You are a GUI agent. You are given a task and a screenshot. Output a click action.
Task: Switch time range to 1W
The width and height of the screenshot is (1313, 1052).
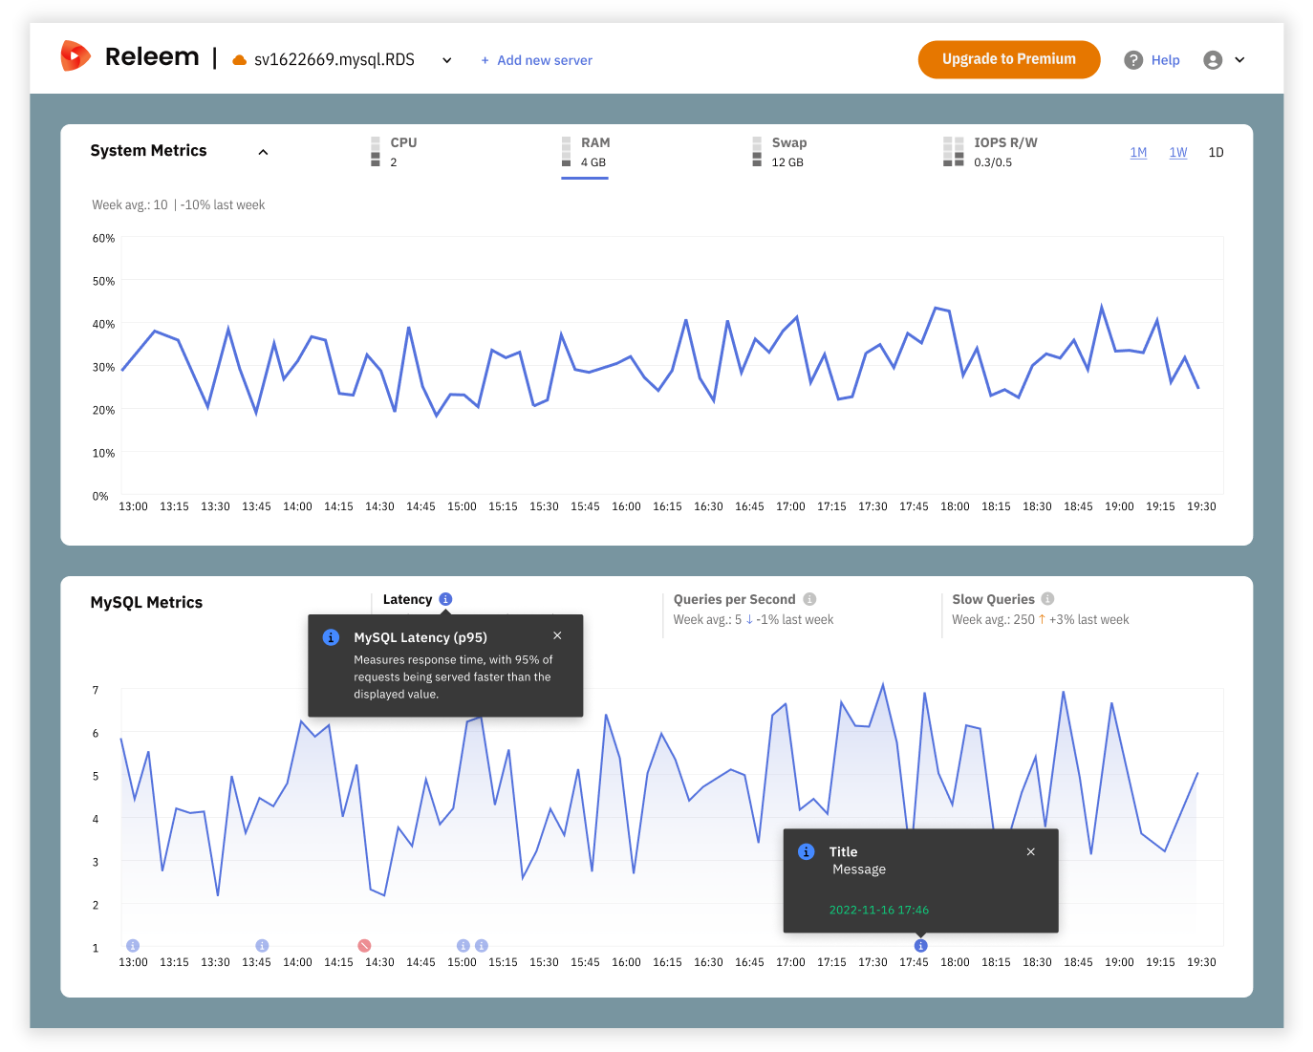(x=1177, y=152)
